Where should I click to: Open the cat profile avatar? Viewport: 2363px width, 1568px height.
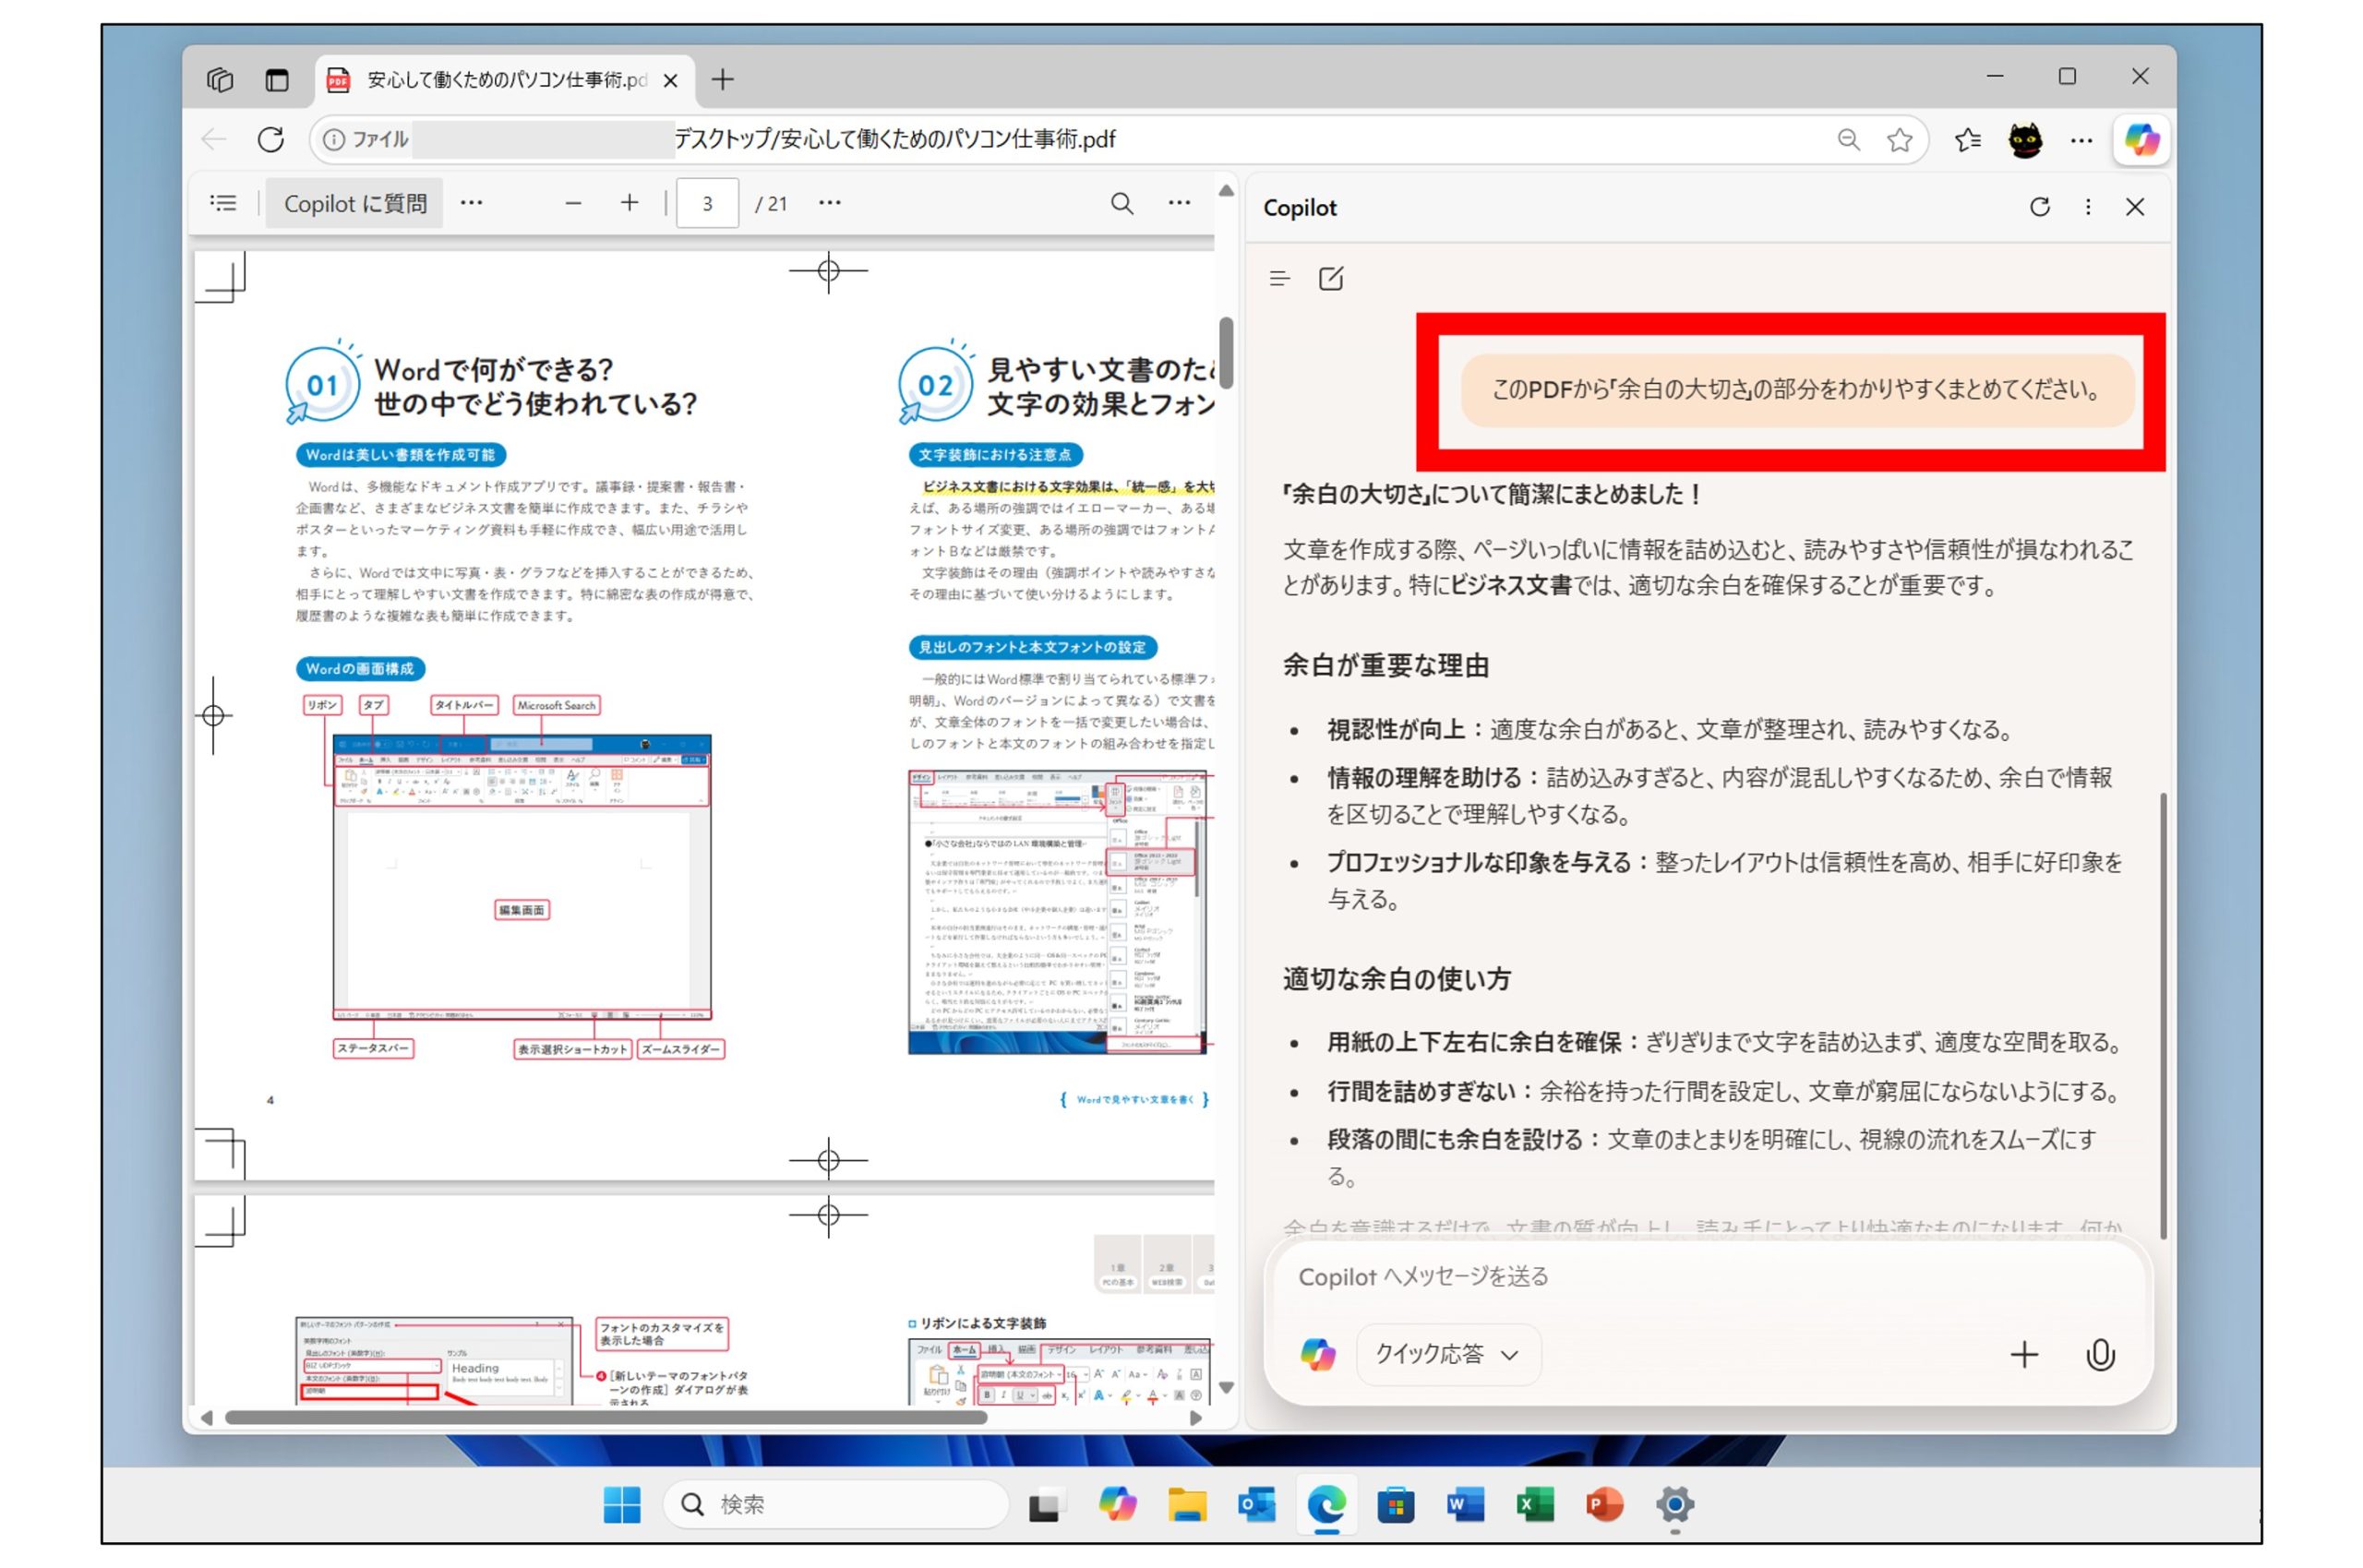click(x=2025, y=139)
